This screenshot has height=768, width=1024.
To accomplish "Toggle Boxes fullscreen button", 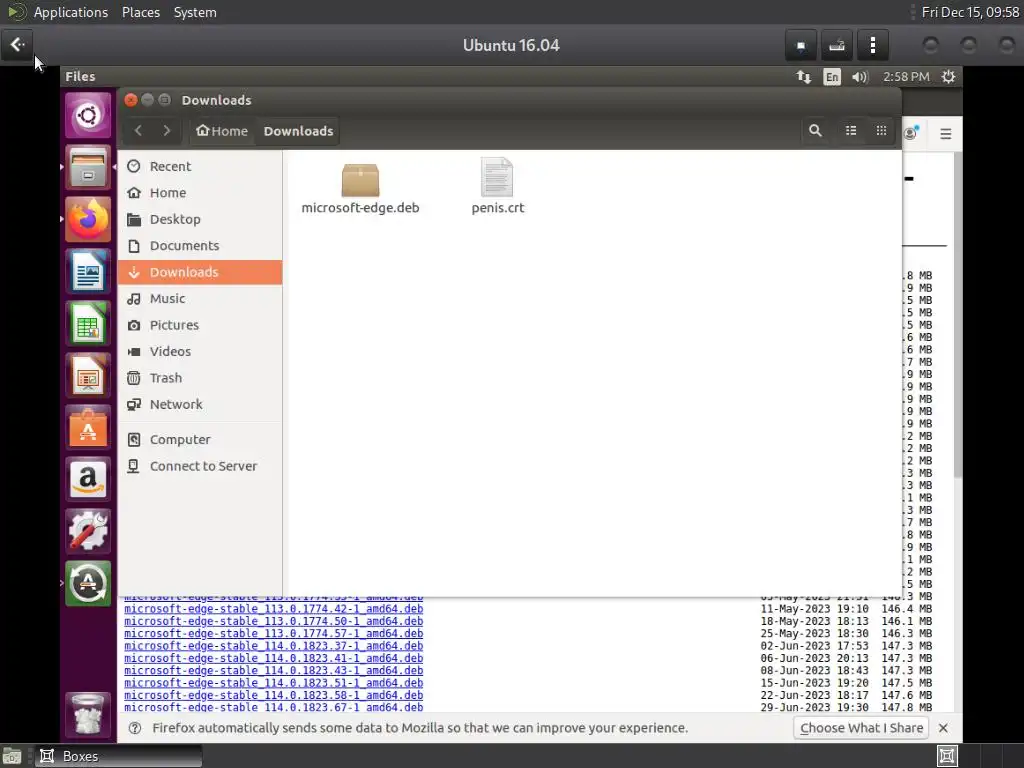I will 801,45.
